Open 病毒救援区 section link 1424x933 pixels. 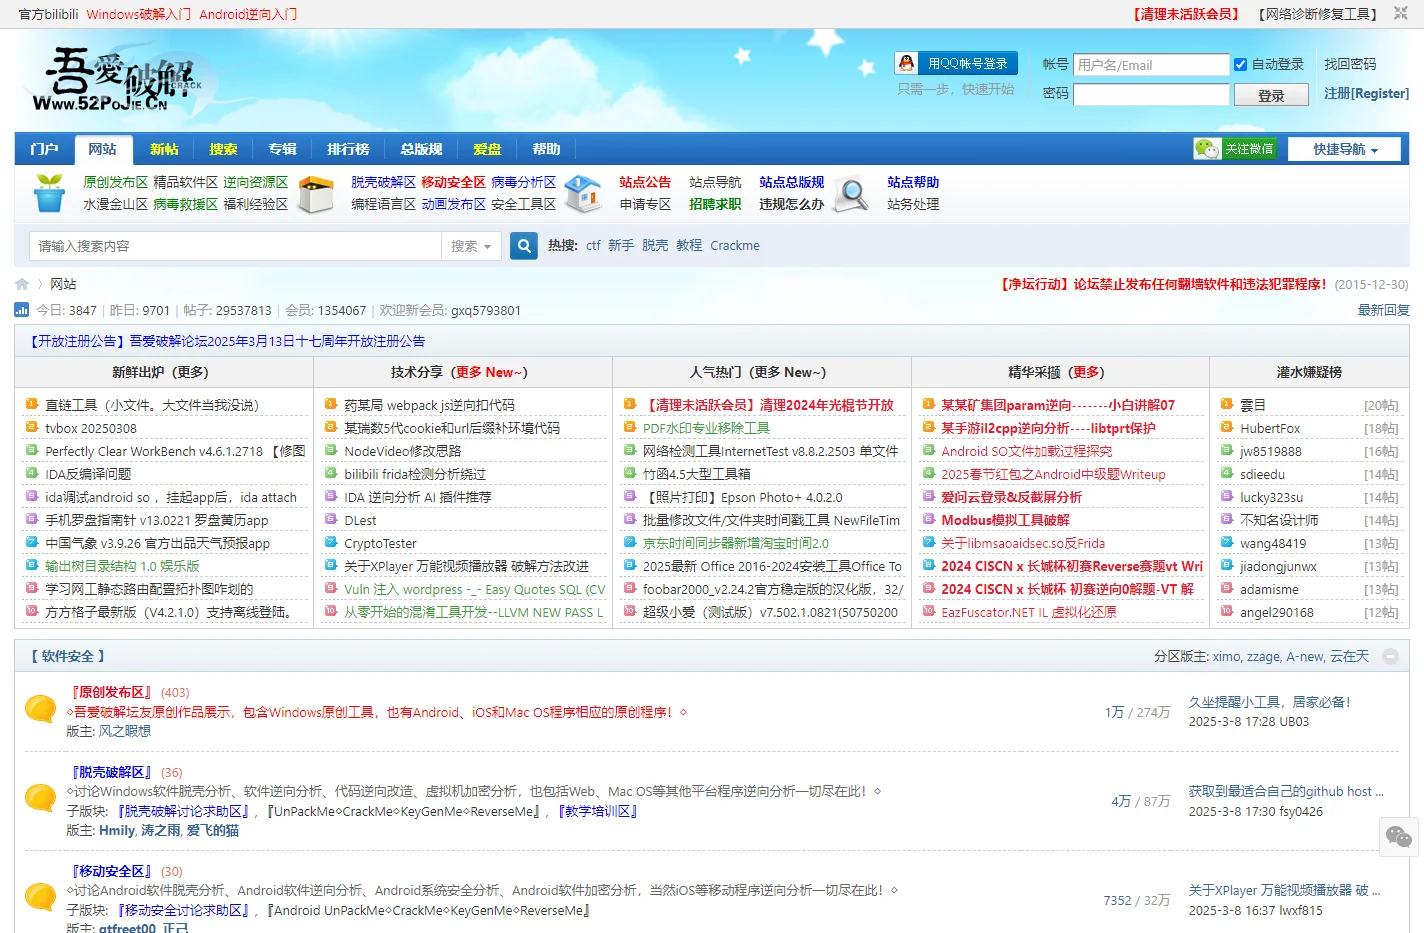185,204
